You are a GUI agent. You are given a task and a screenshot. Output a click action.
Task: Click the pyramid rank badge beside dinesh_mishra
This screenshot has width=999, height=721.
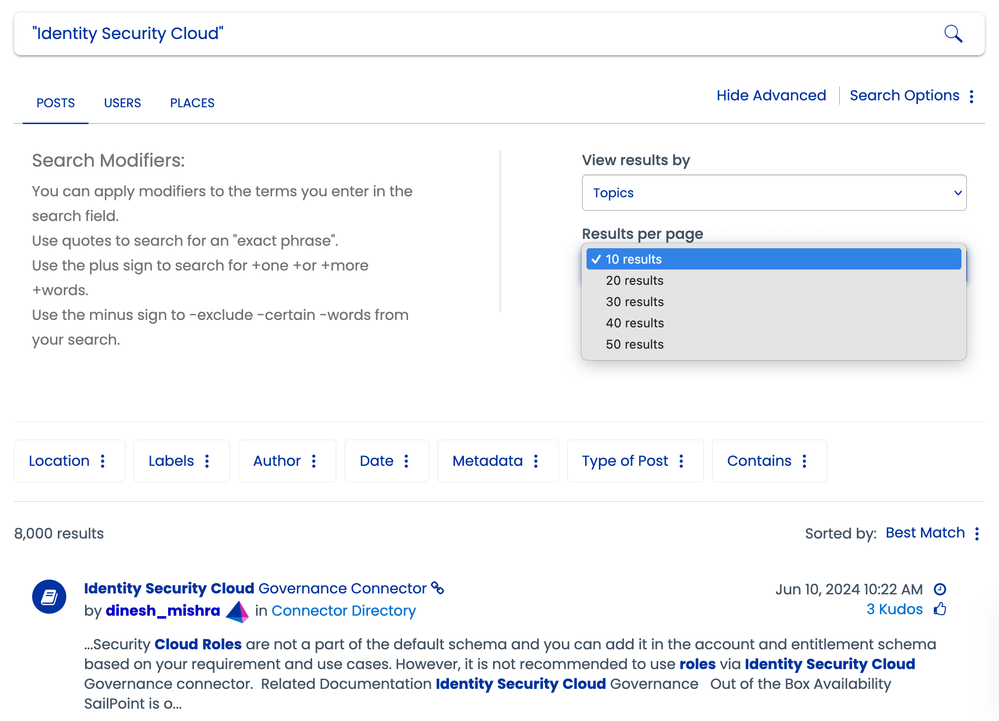click(x=237, y=611)
